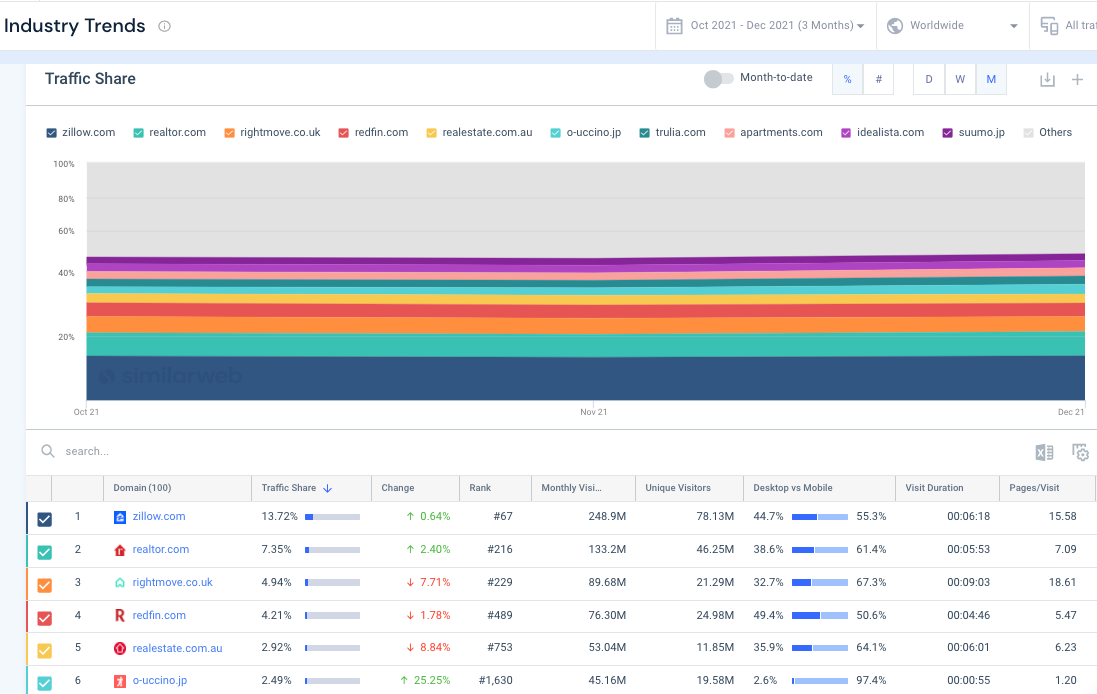Screen dimensions: 1097x694
Task: Uncheck zillow.com in the chart legend
Action: [x=51, y=133]
